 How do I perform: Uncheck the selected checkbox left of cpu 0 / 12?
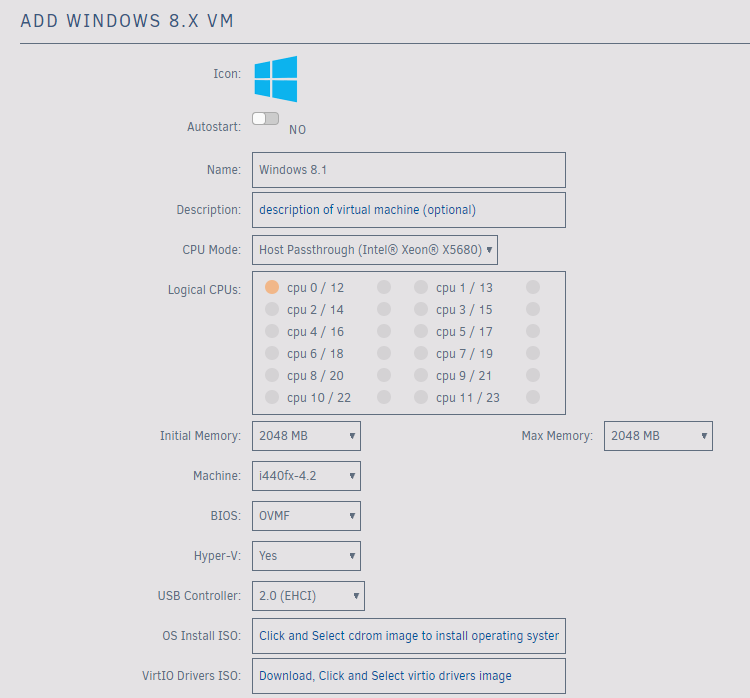click(272, 287)
